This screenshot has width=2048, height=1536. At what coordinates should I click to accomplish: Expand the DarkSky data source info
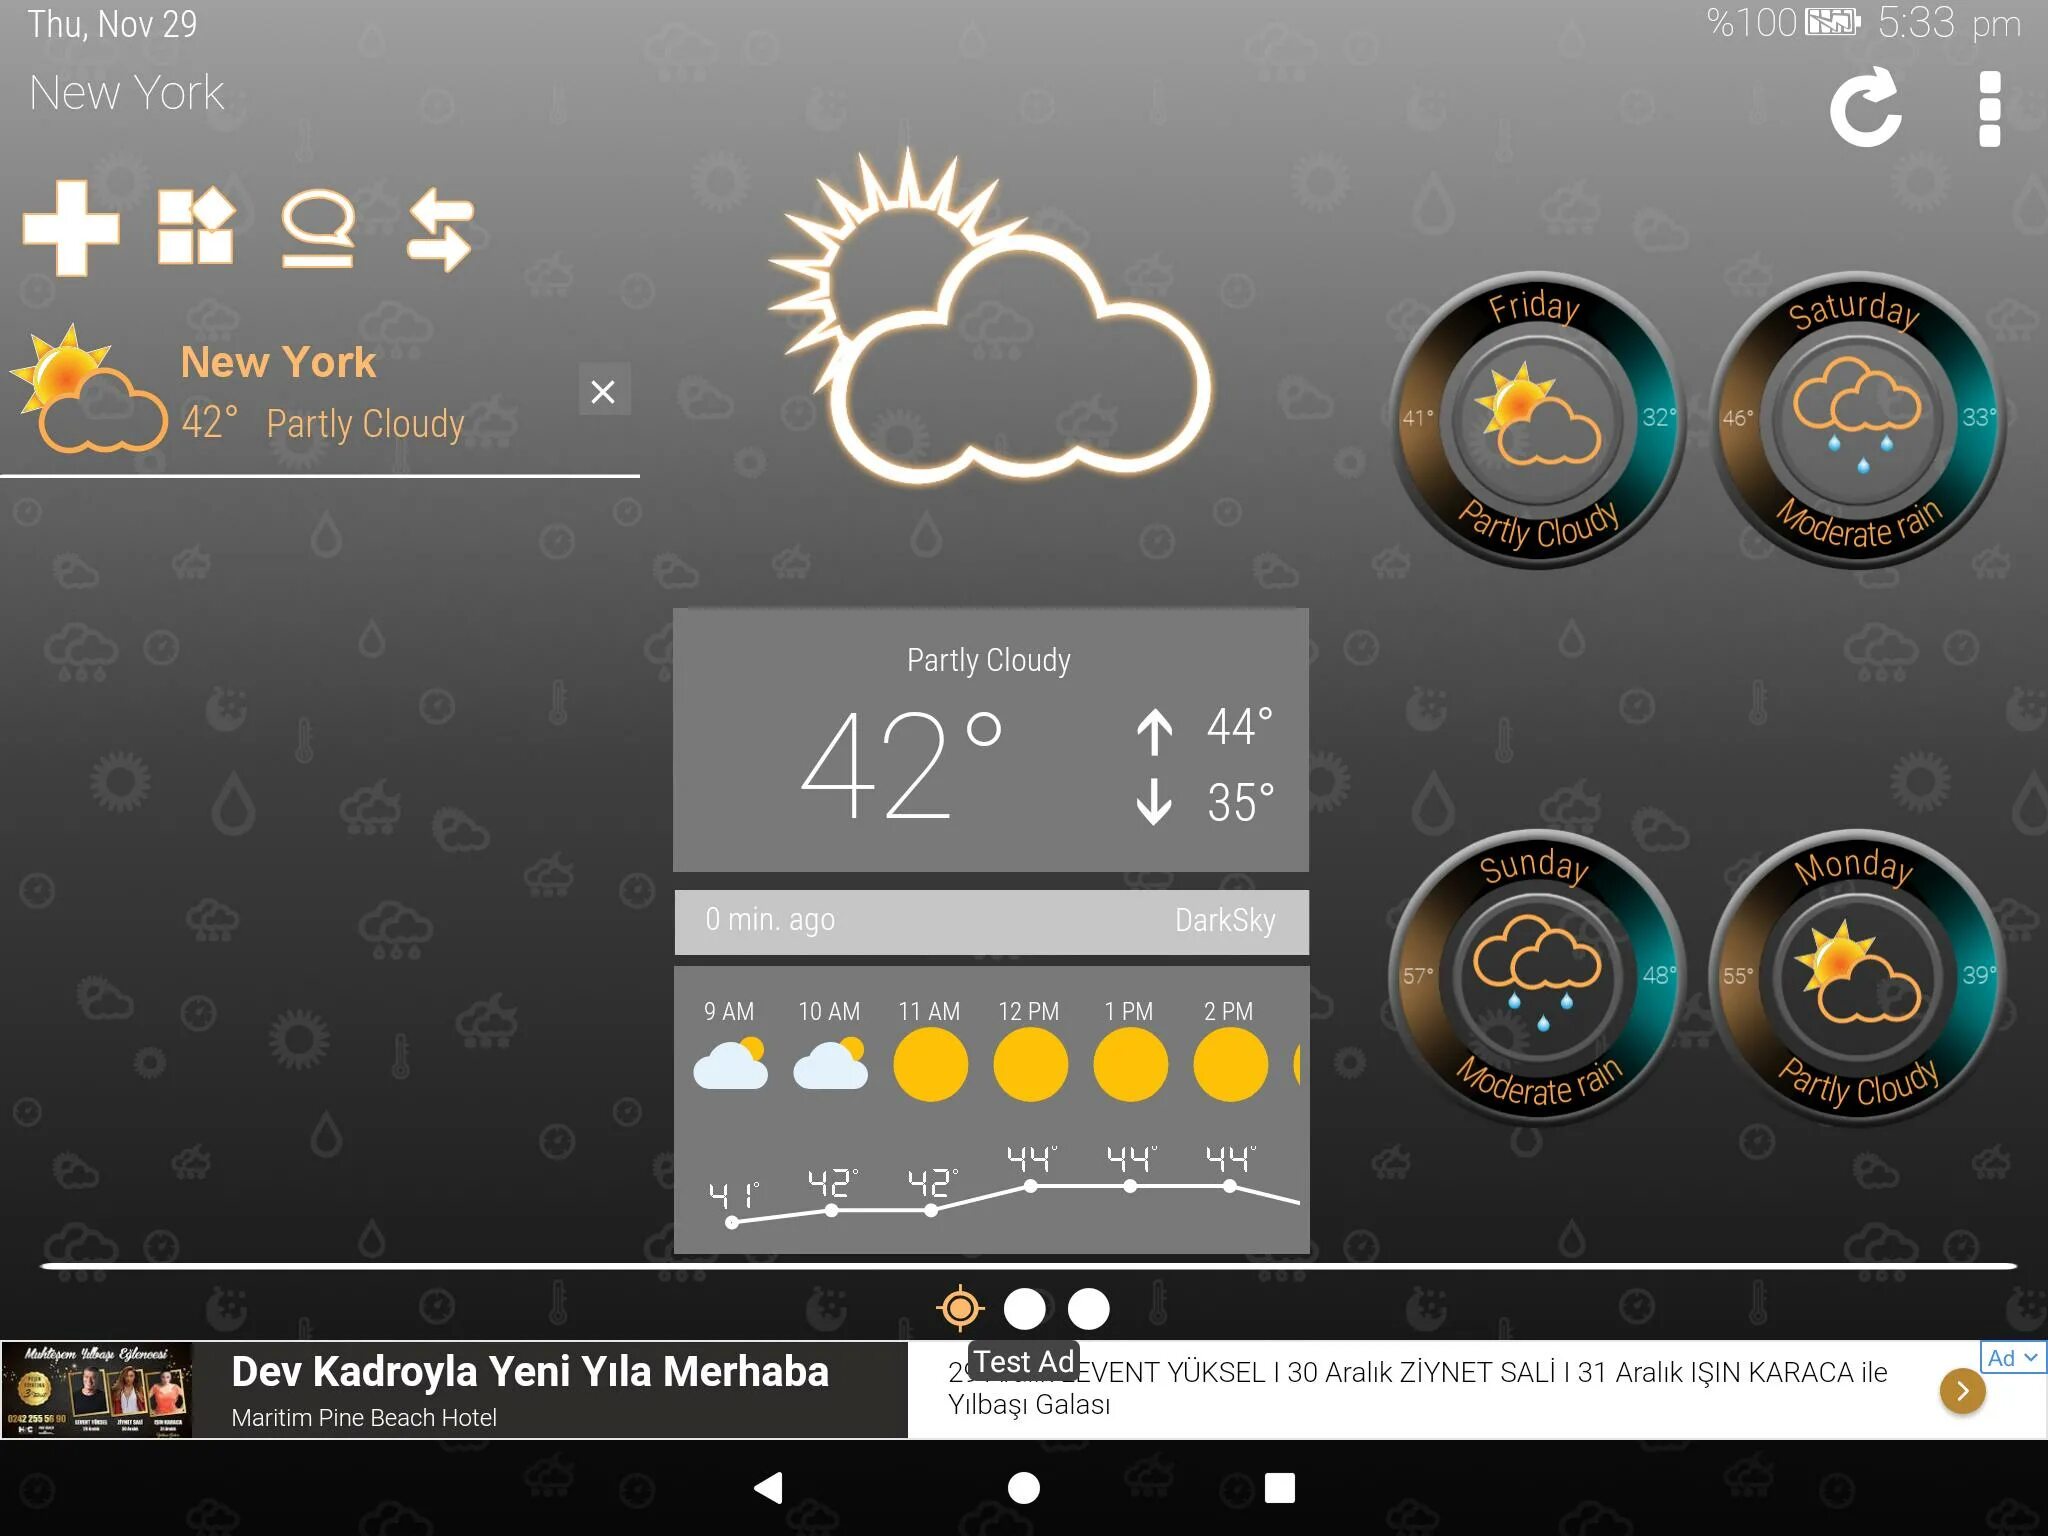(1224, 920)
